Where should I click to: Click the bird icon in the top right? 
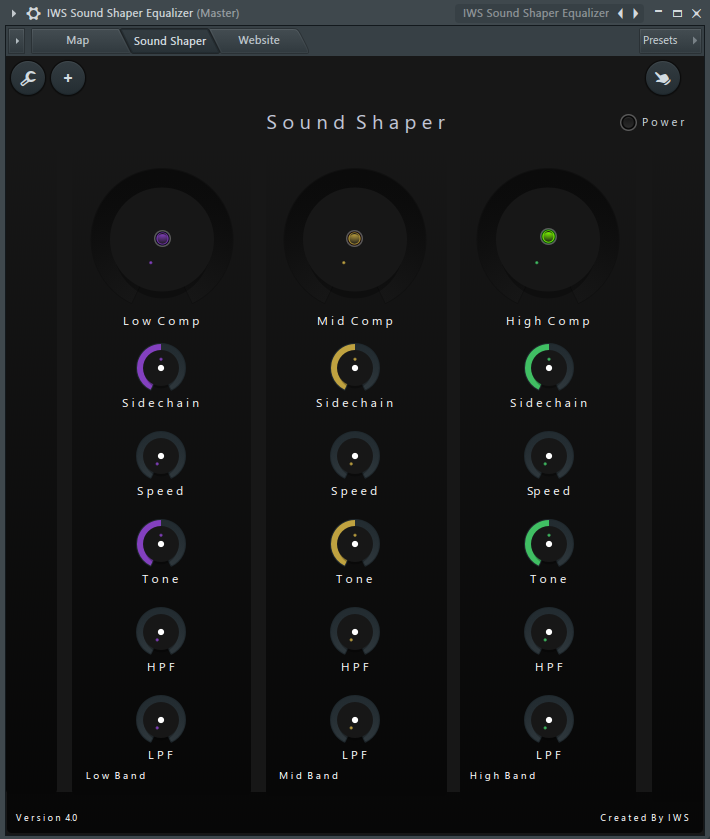tap(663, 78)
